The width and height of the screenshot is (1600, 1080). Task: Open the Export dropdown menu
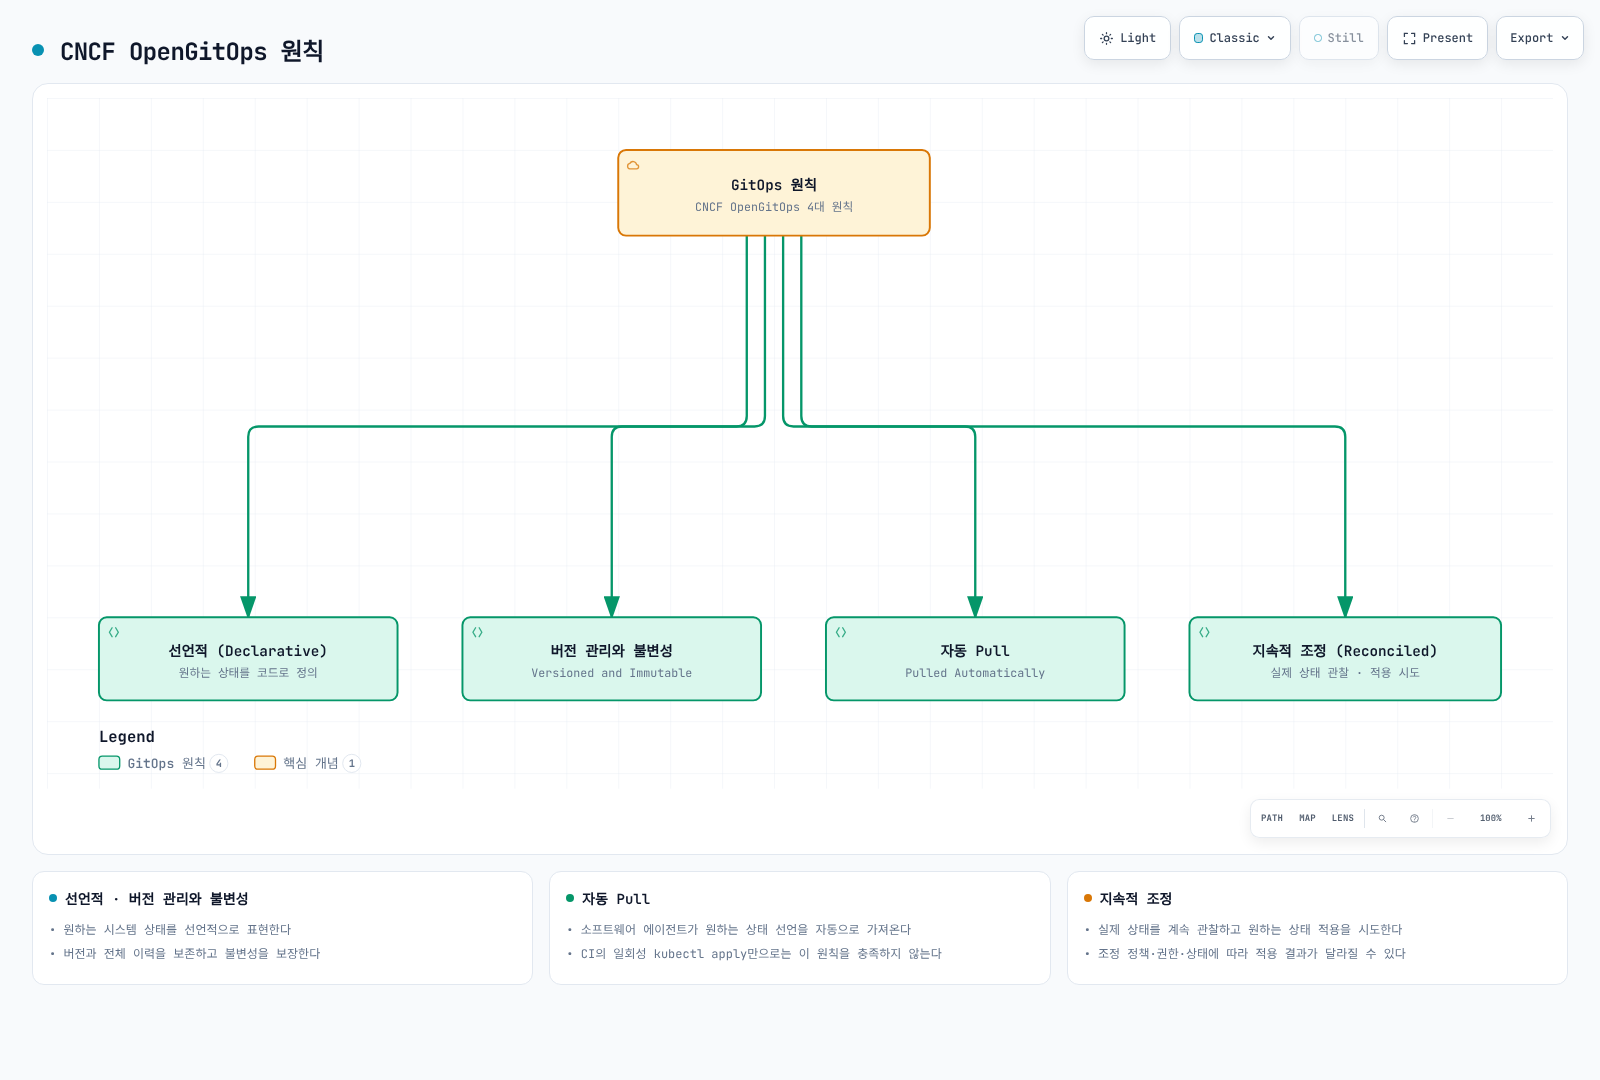tap(1539, 38)
